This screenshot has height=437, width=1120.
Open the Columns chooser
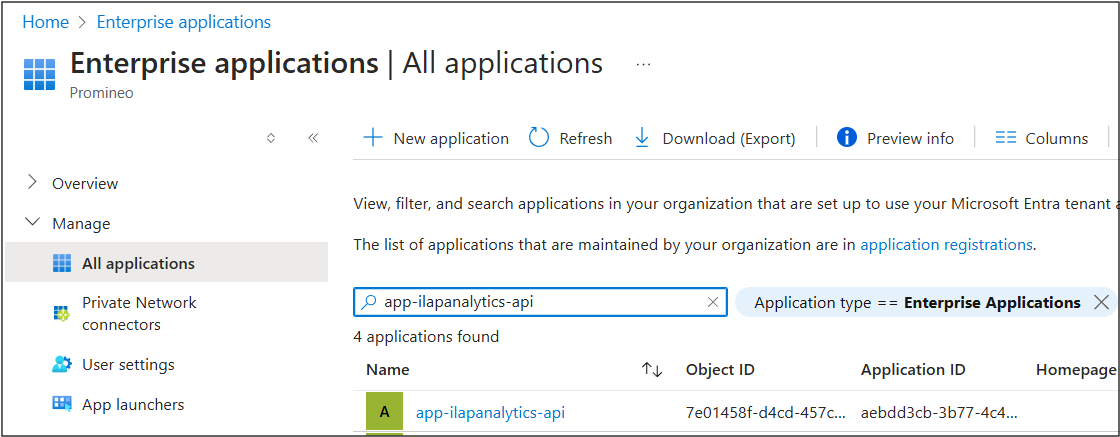pyautogui.click(x=1042, y=139)
